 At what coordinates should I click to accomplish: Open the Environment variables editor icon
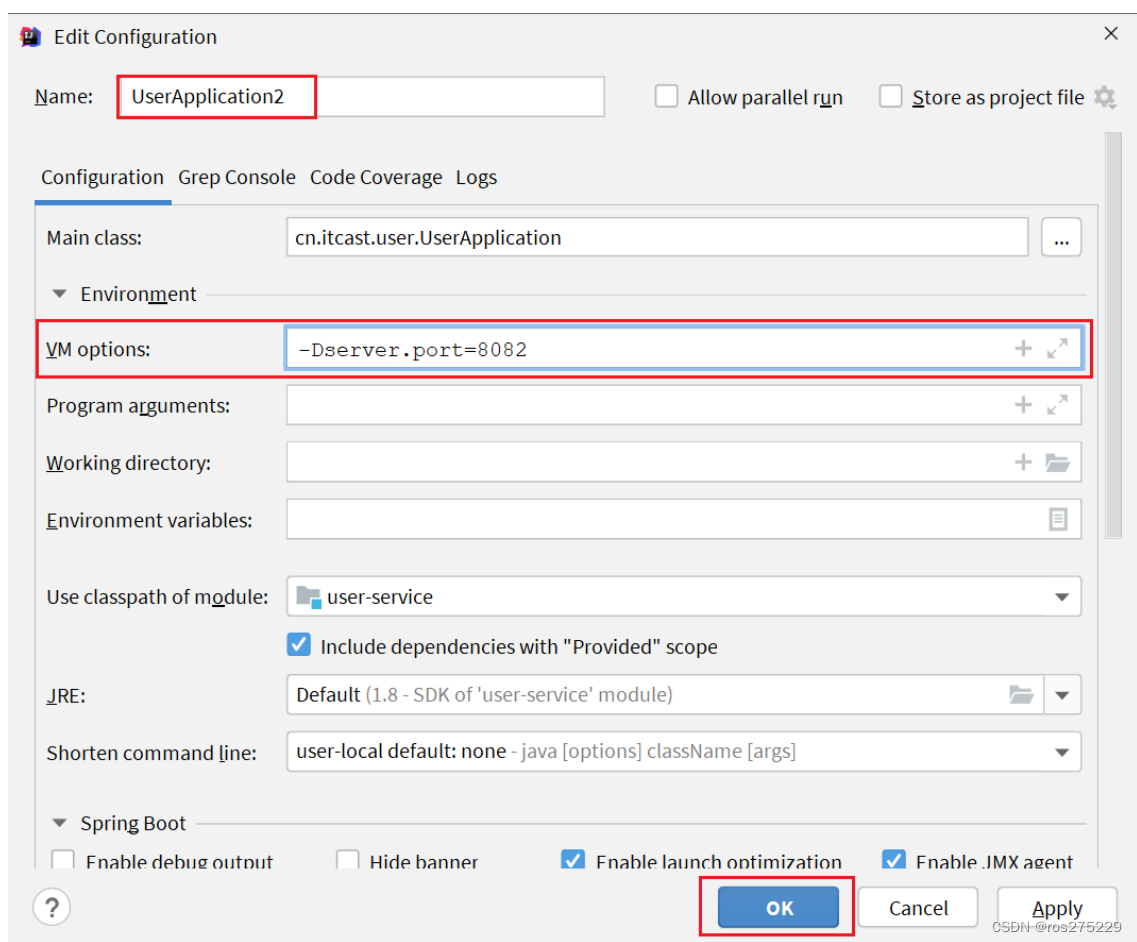[x=1058, y=519]
